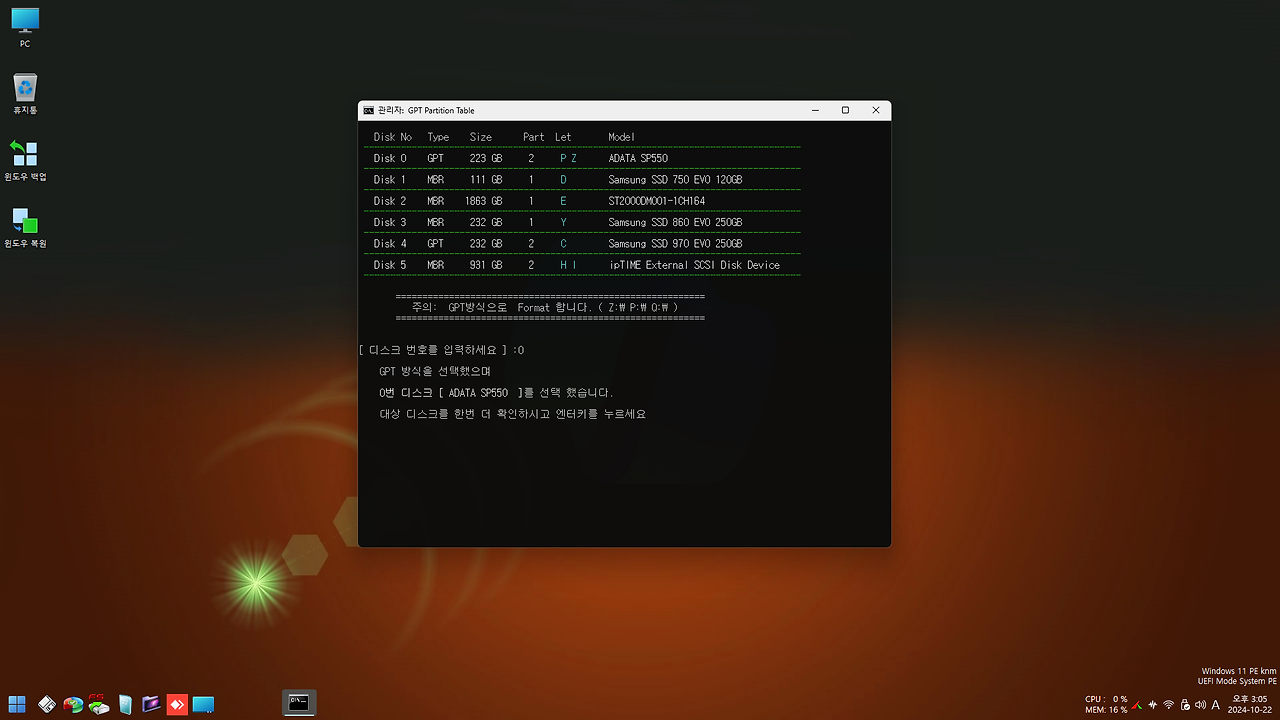Open the purple folder taskbar icon
1280x720 pixels.
(x=151, y=704)
